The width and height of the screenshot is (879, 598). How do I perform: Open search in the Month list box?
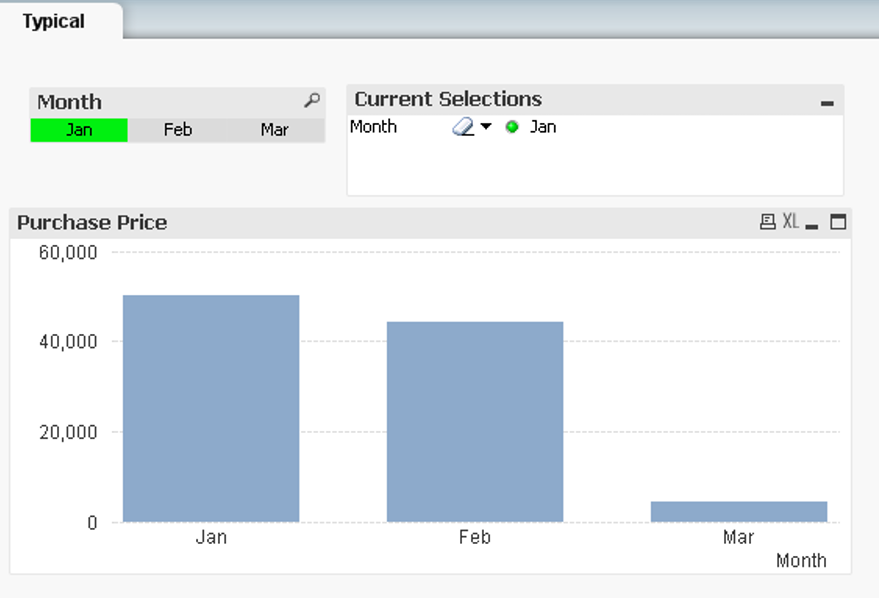(312, 101)
